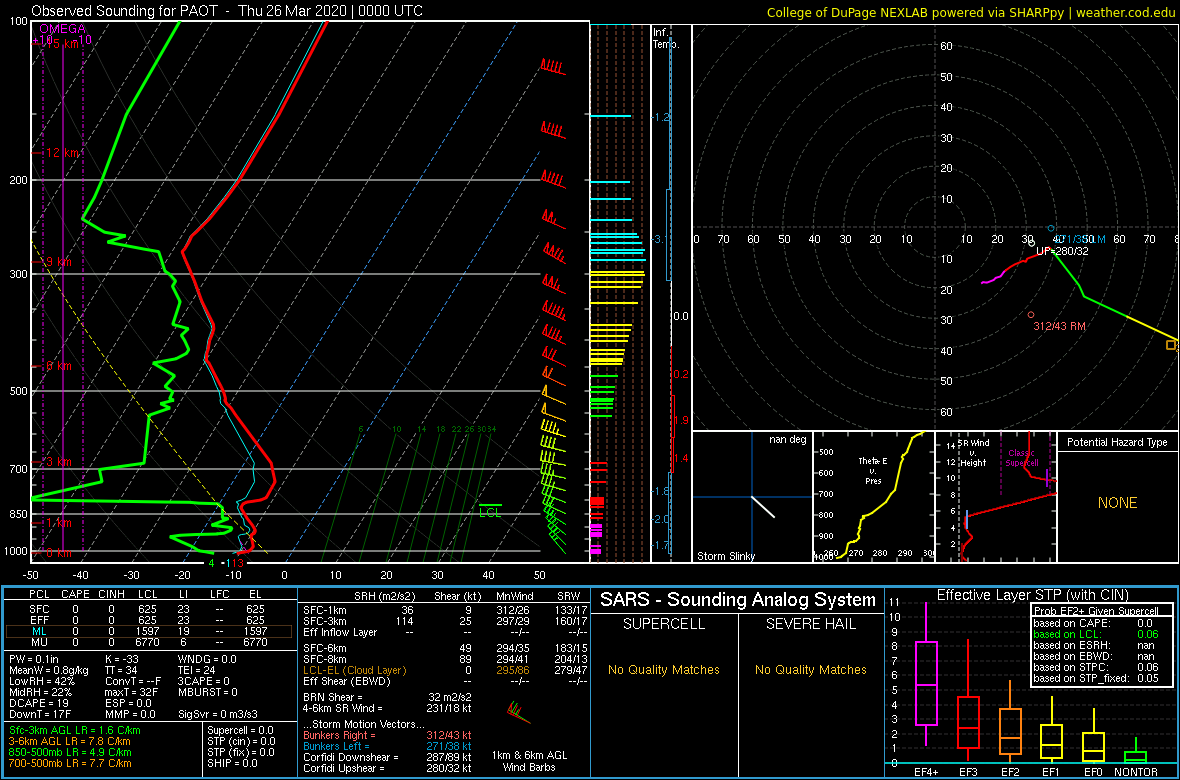
Task: Click the Corfidi Upshear vector line
Action: 386,768
